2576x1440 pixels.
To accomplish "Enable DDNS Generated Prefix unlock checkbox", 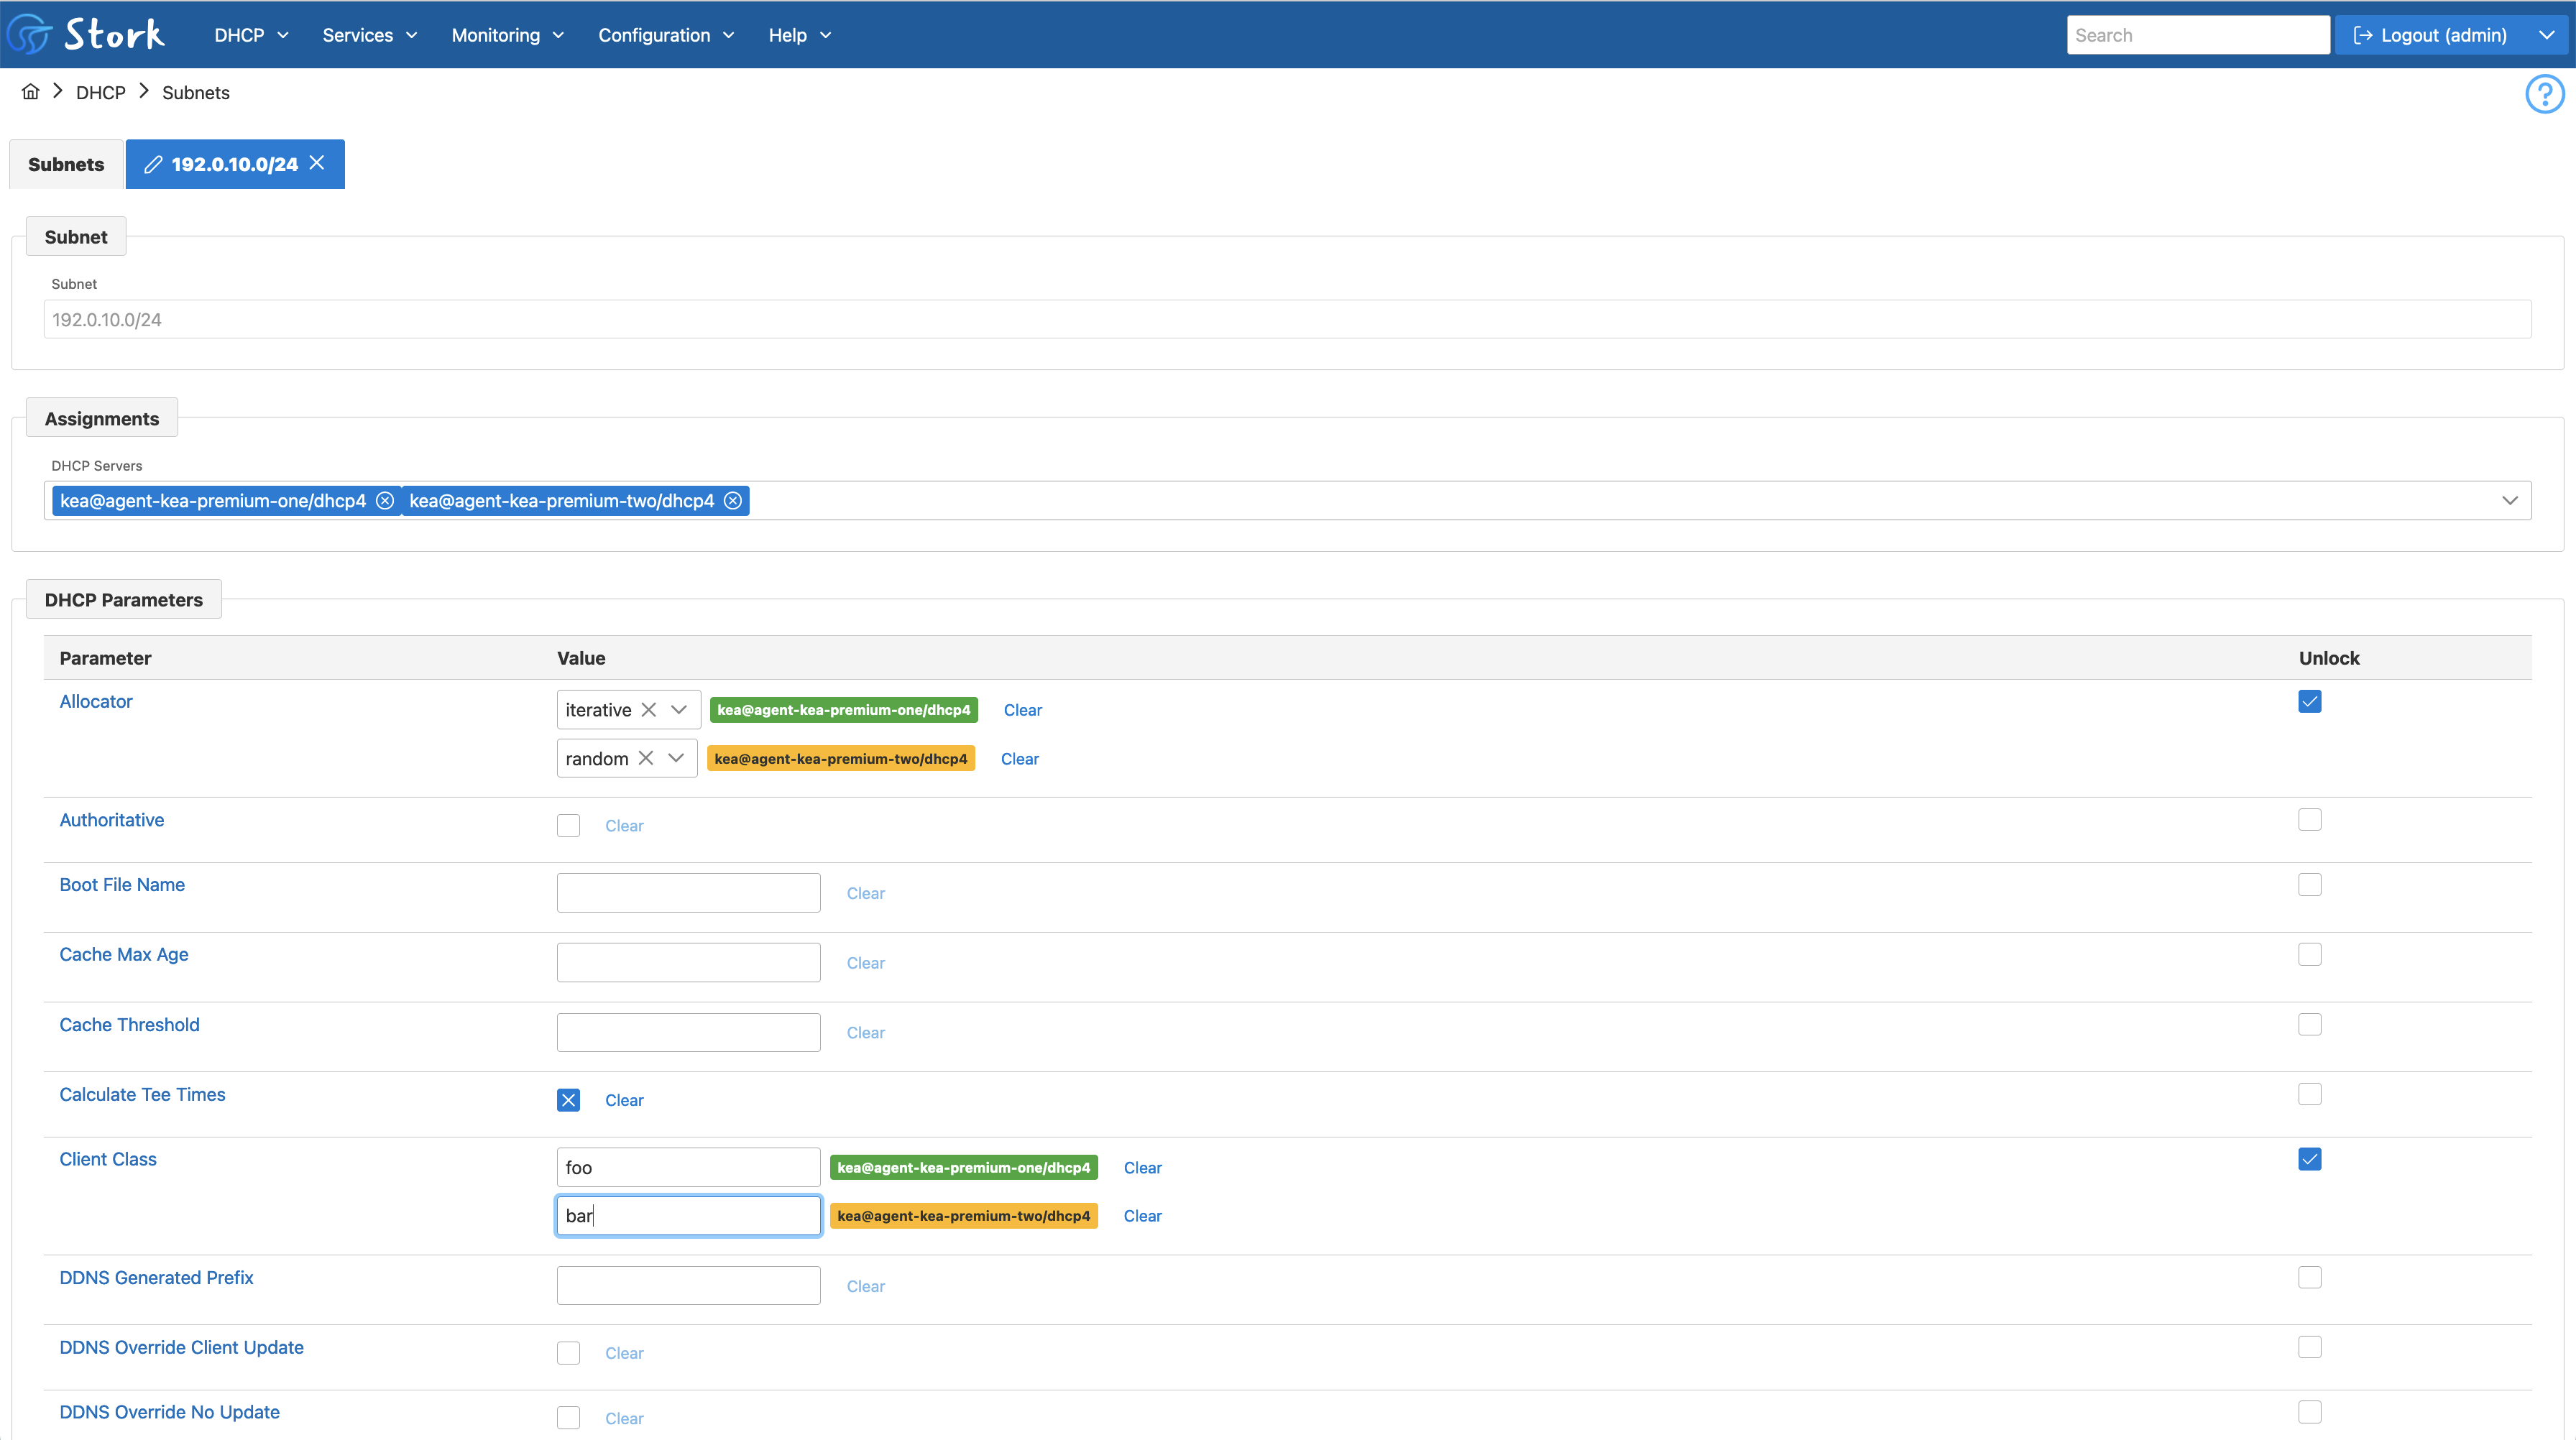I will [2310, 1278].
